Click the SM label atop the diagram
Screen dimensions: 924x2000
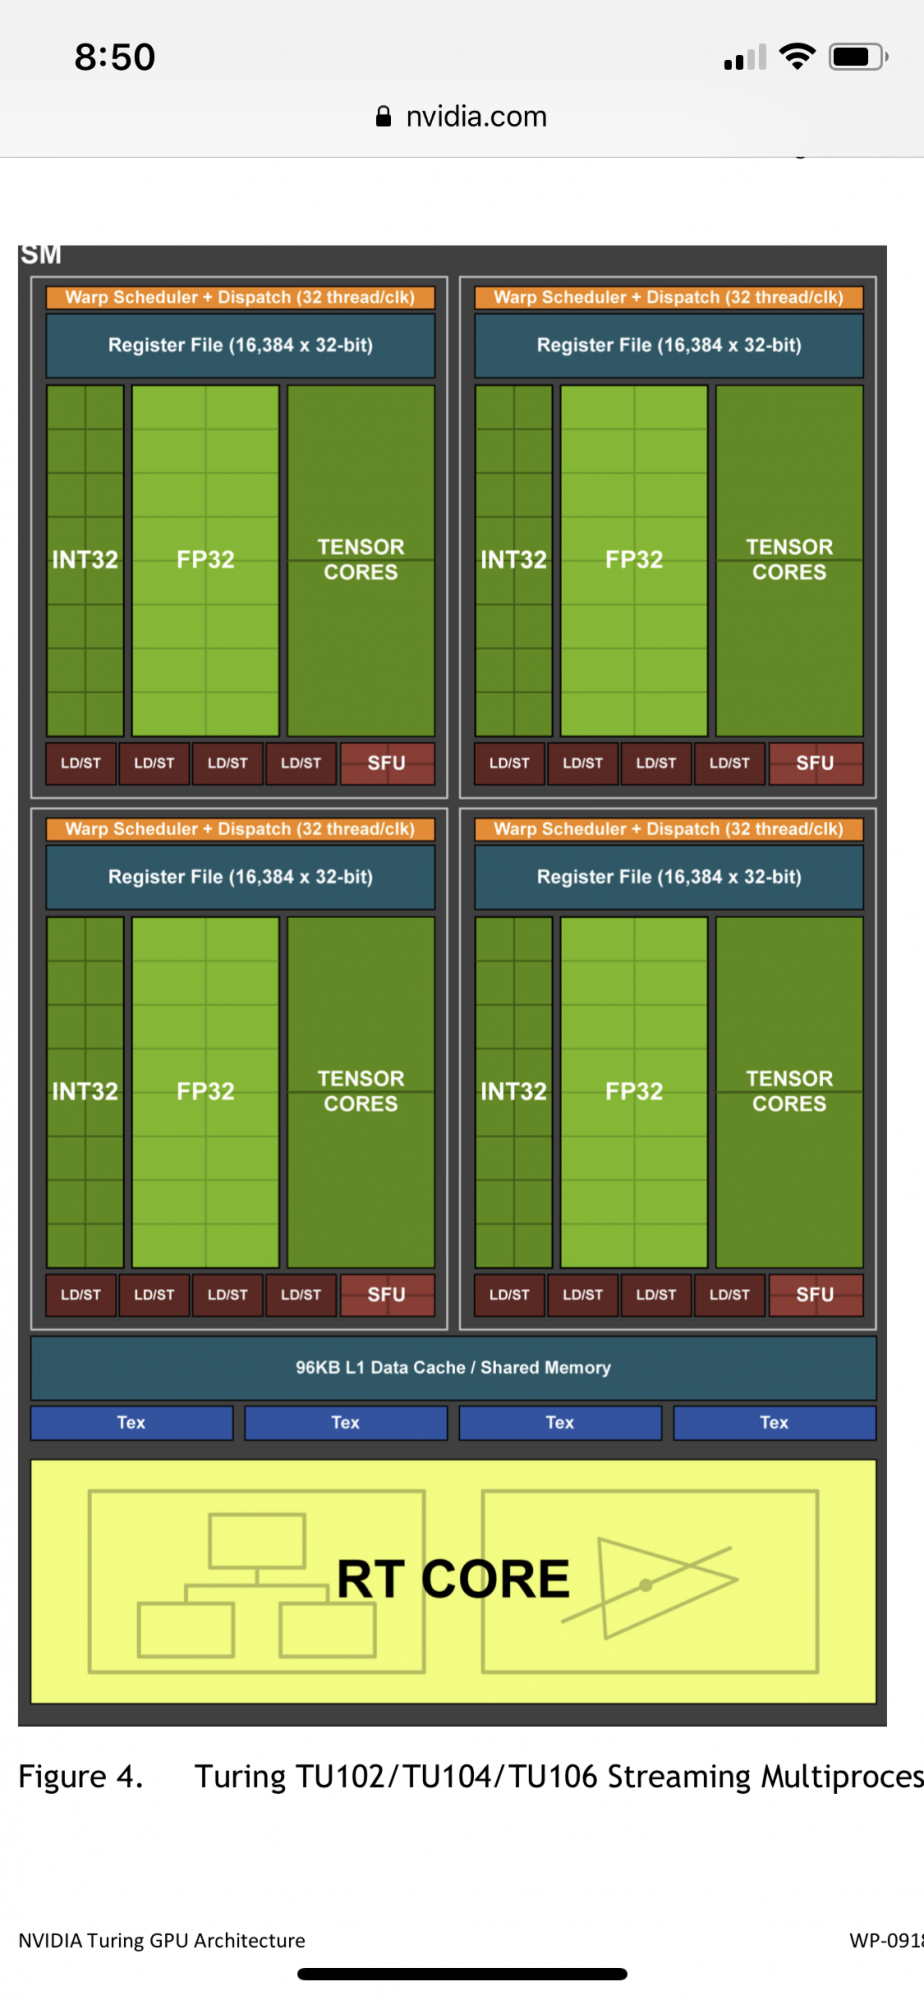pyautogui.click(x=41, y=255)
